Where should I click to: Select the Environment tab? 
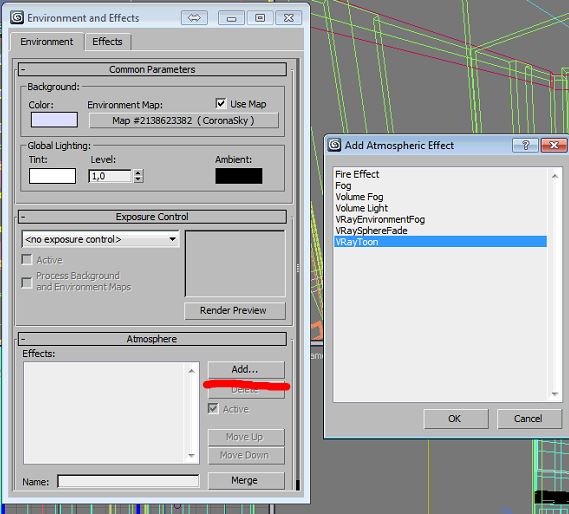click(46, 42)
